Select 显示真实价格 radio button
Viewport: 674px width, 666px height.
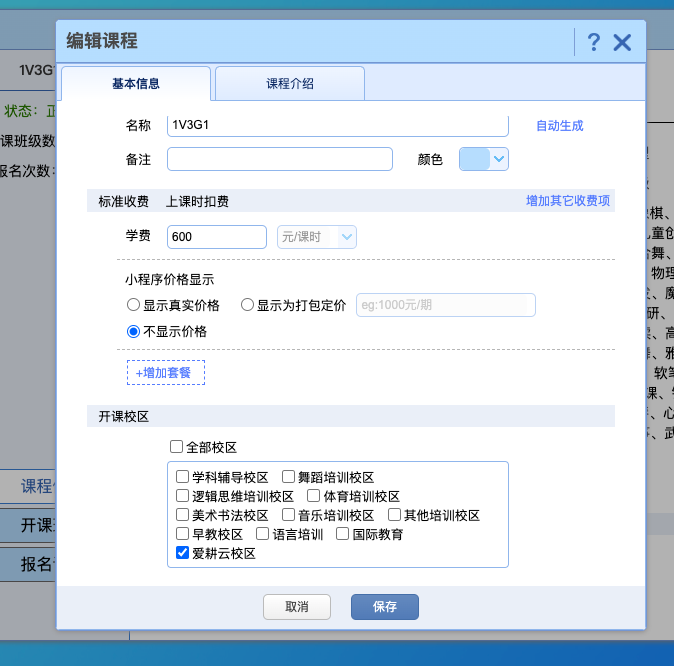[133, 305]
